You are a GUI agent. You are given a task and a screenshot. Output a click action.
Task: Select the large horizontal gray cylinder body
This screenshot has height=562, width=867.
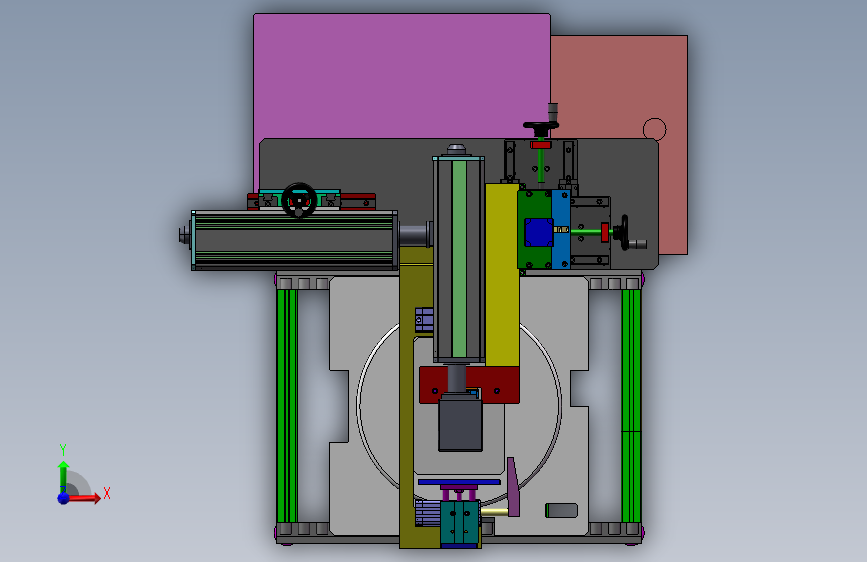tap(295, 240)
